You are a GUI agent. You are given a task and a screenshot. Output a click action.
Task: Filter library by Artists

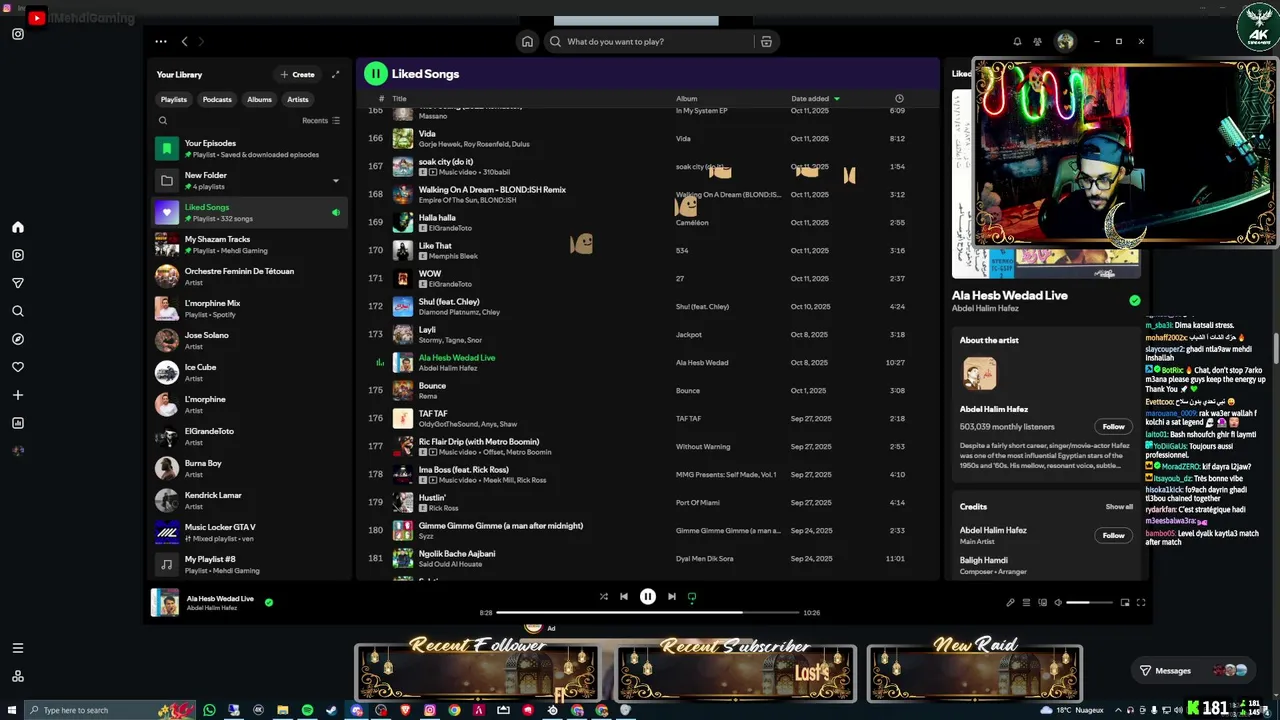(x=298, y=100)
